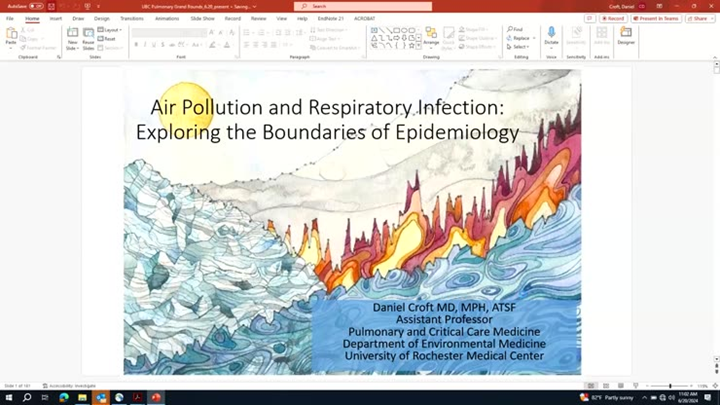720x405 pixels.
Task: Adjust the zoom slider in status bar
Action: (670, 386)
